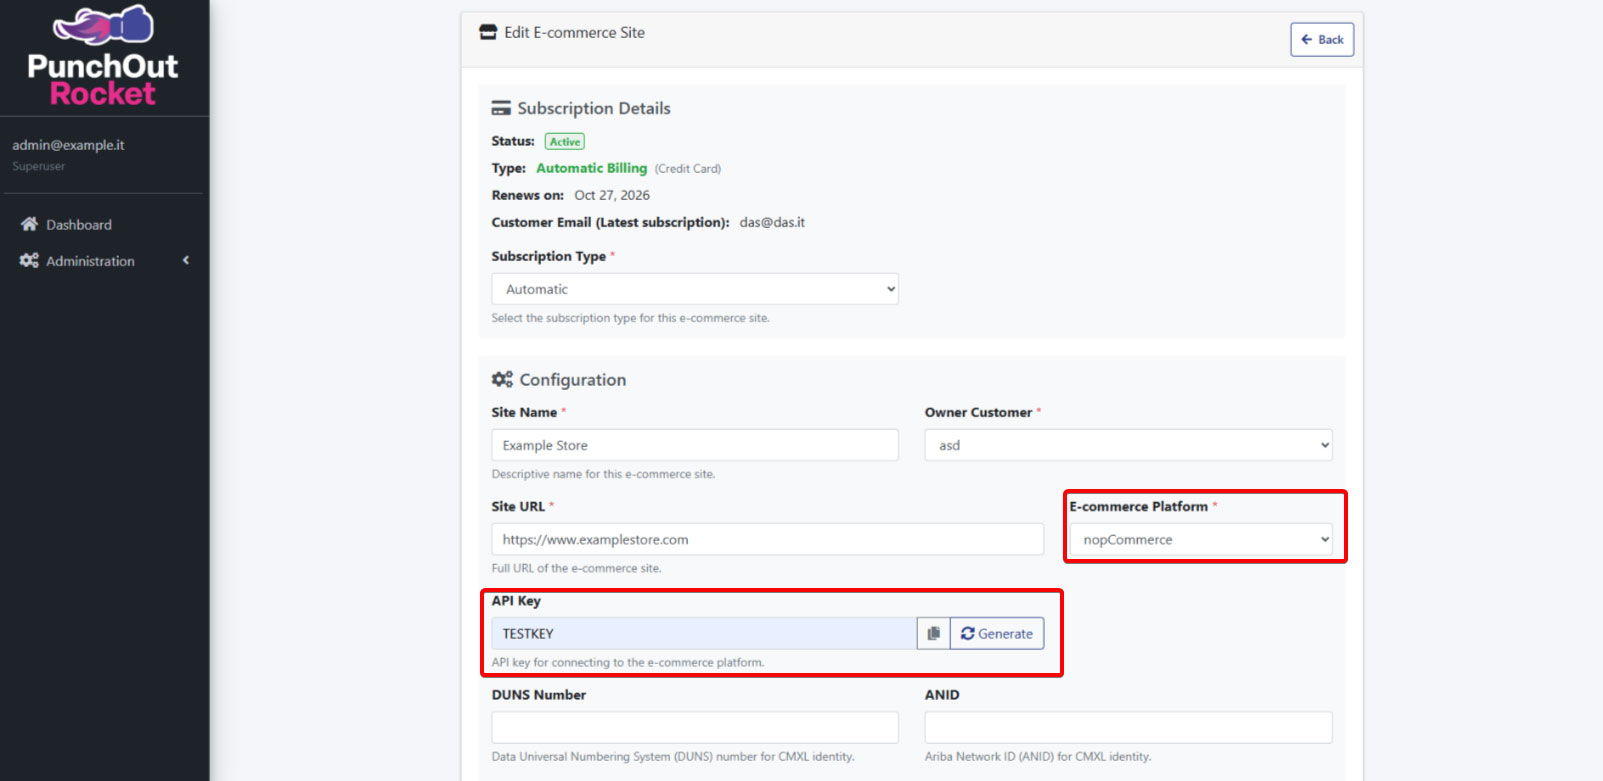Click the (Credit Card) text
This screenshot has height=781, width=1603.
pos(688,169)
